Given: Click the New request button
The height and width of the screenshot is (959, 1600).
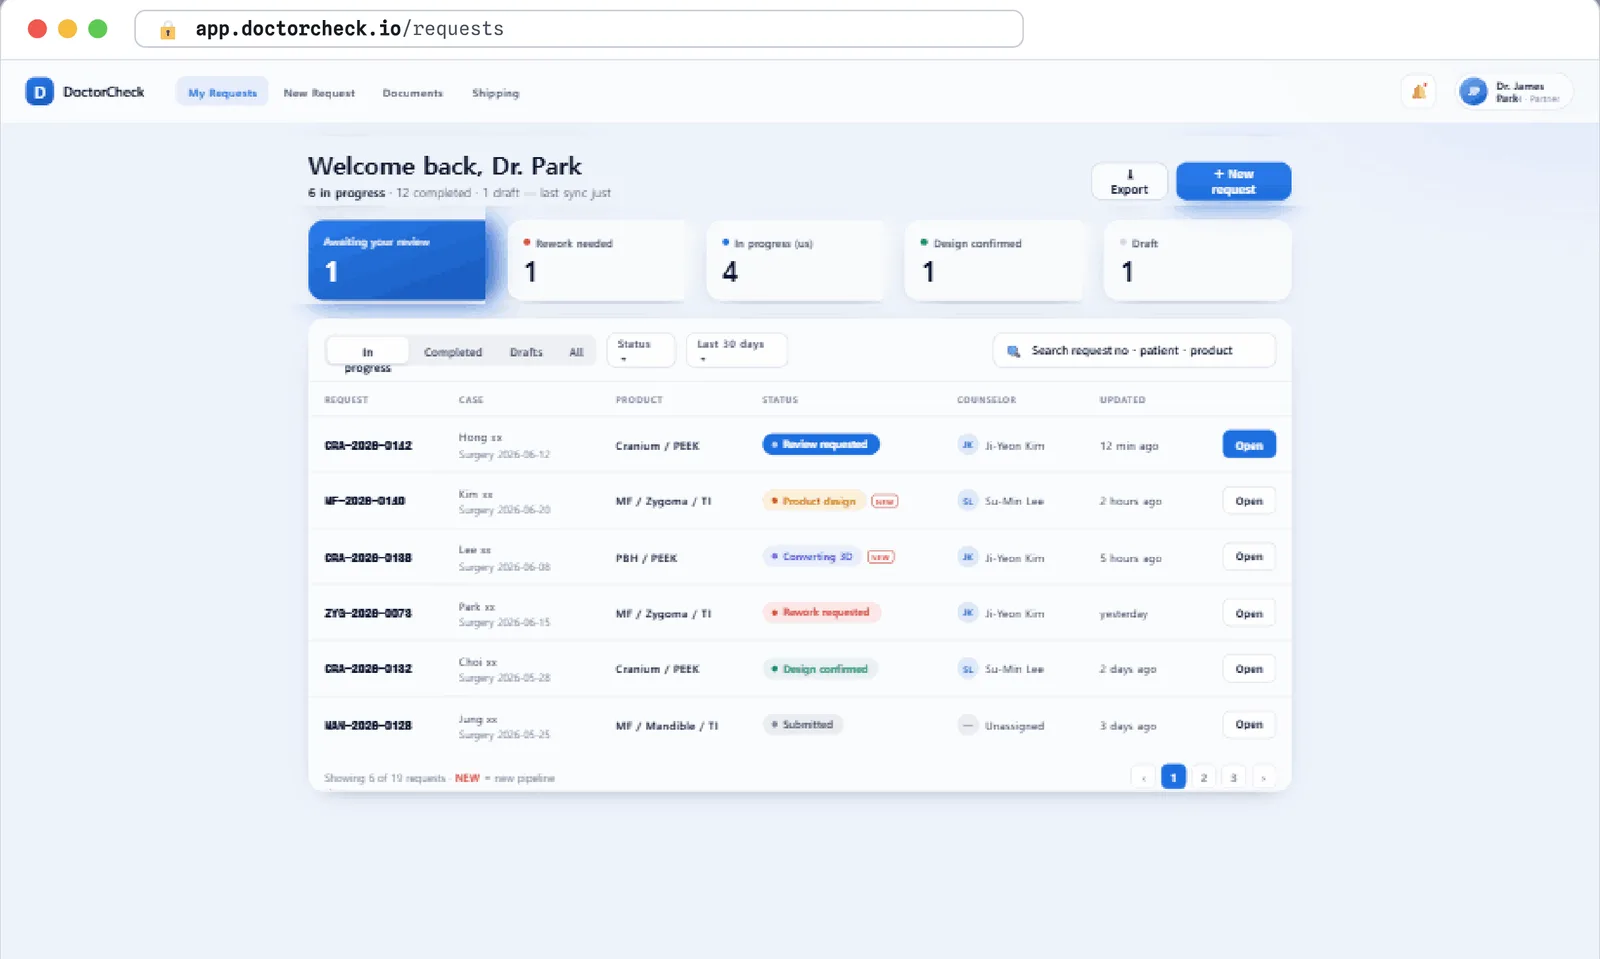Looking at the screenshot, I should 1233,181.
